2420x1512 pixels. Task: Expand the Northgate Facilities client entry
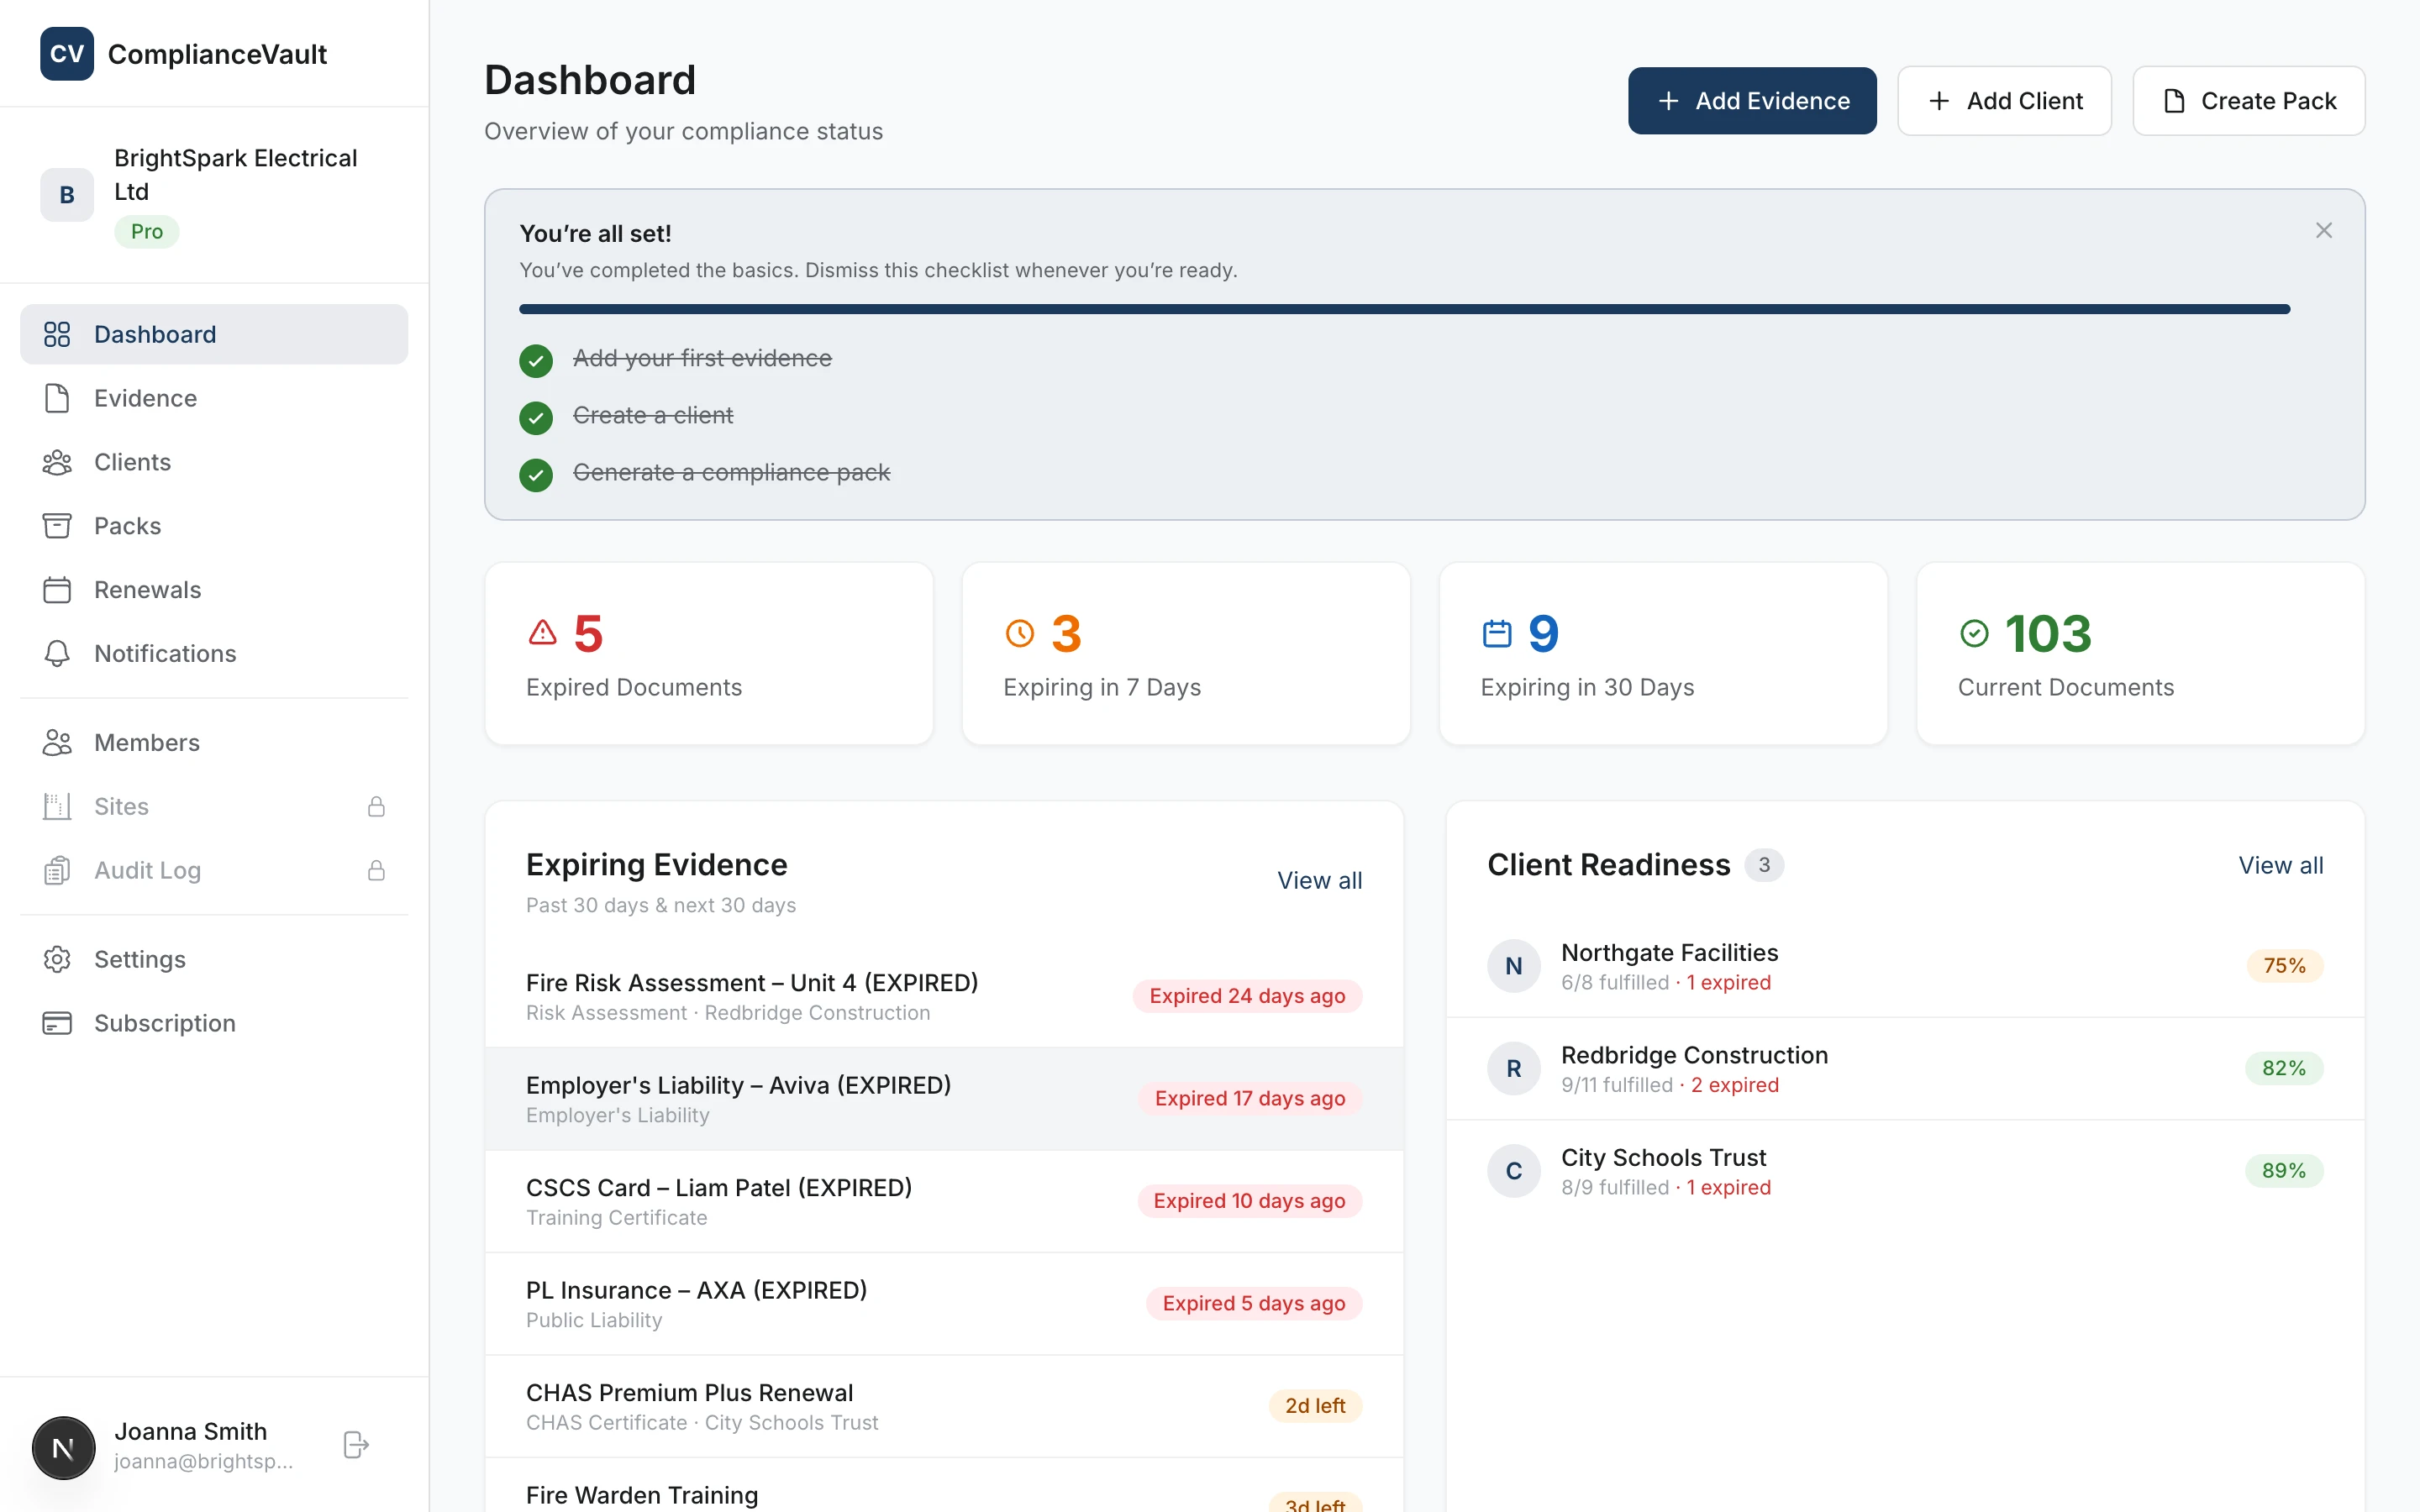click(1669, 965)
